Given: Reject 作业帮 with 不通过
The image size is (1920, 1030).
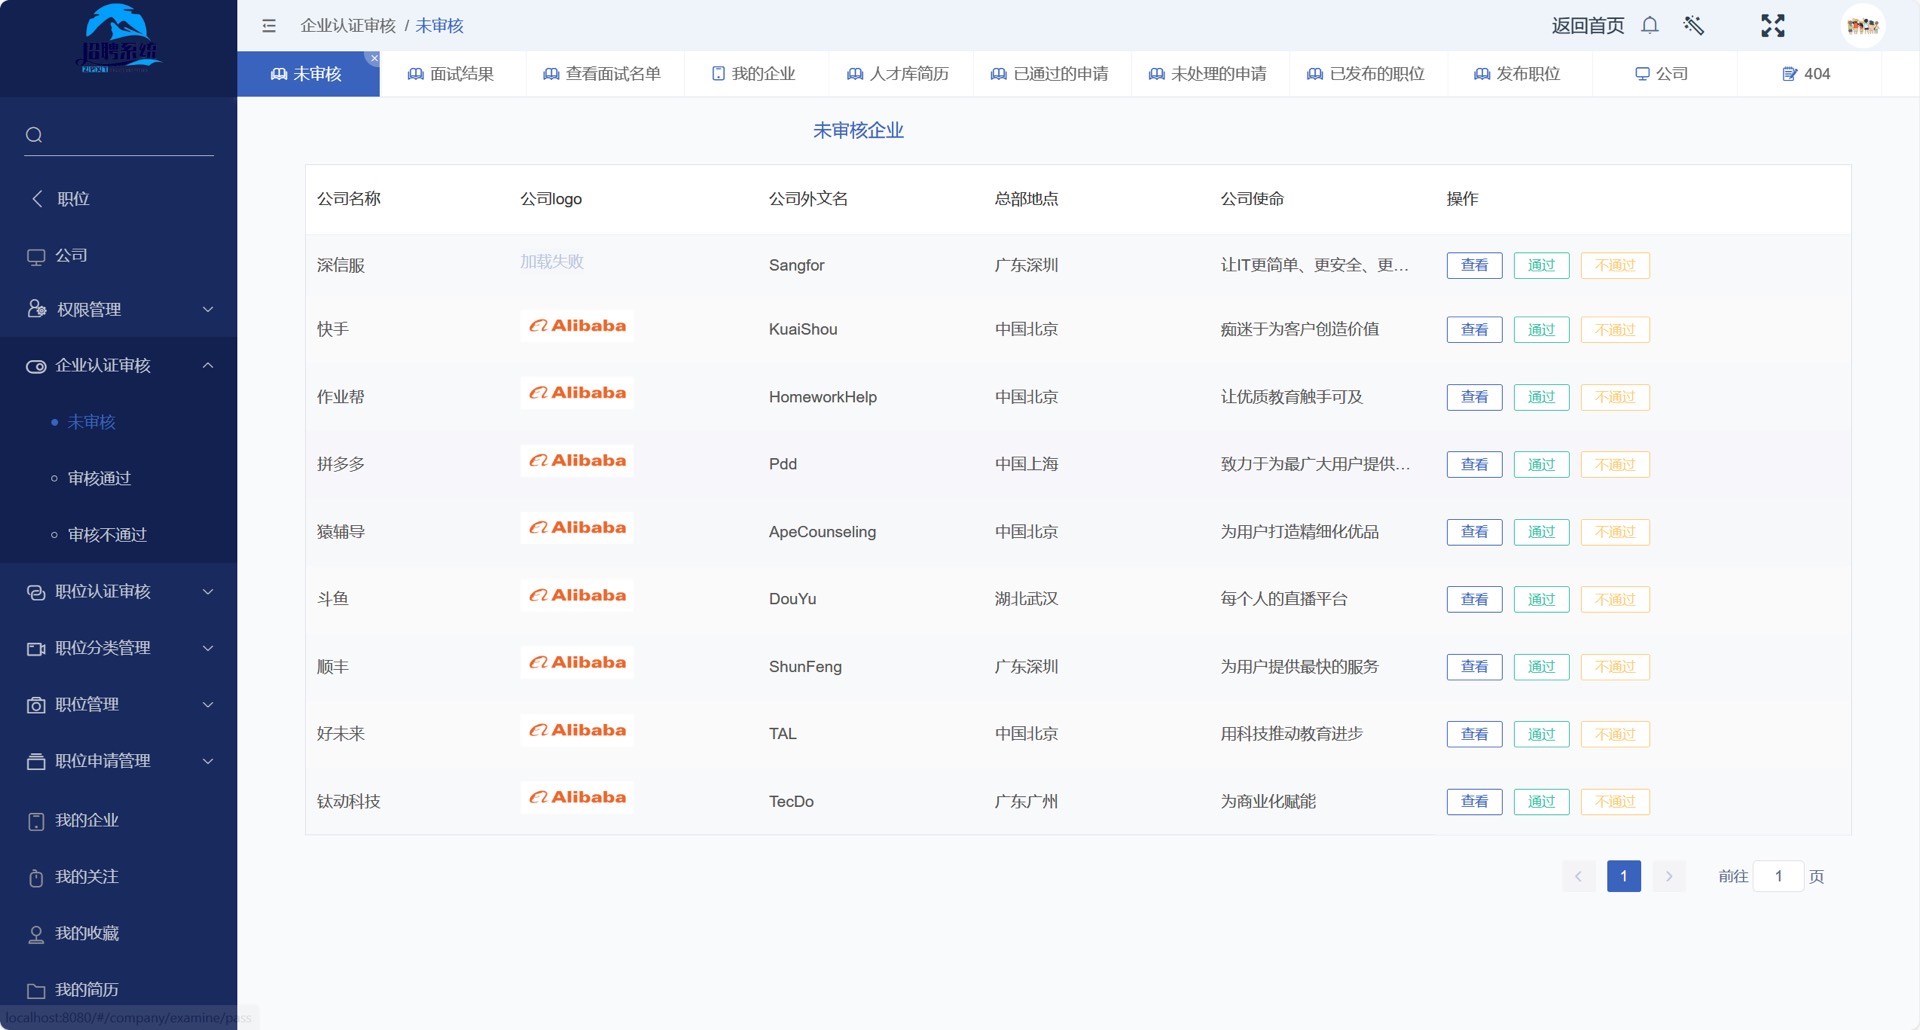Looking at the screenshot, I should pos(1615,397).
